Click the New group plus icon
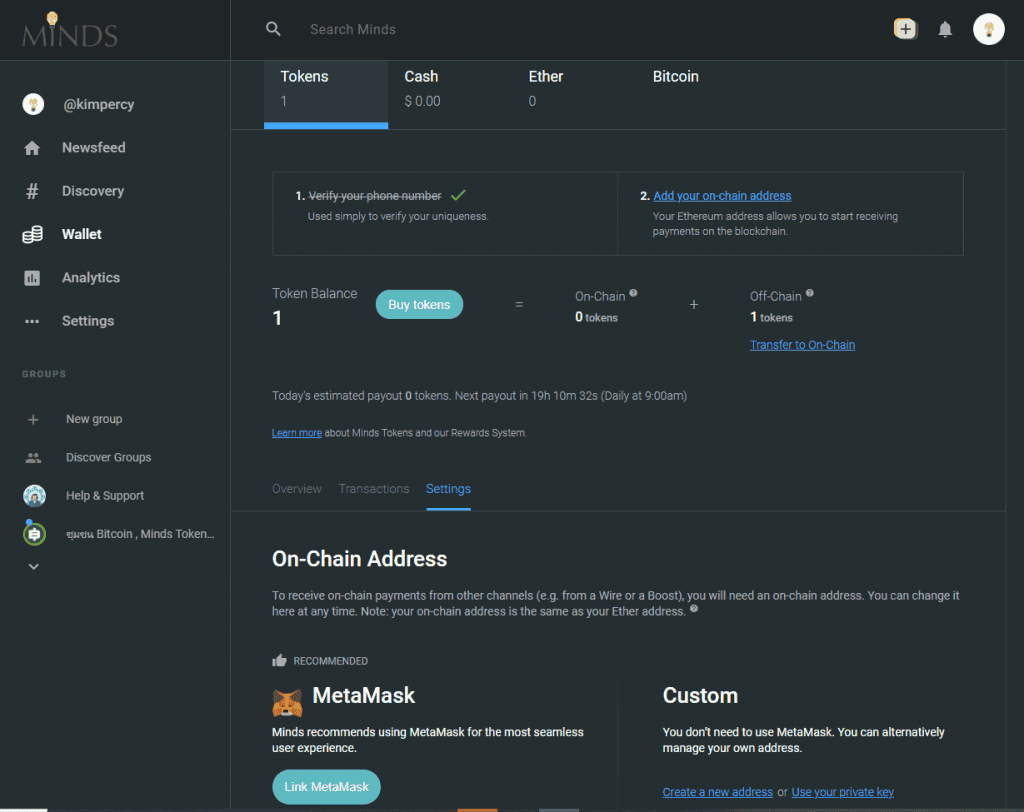The height and width of the screenshot is (812, 1024). (33, 419)
